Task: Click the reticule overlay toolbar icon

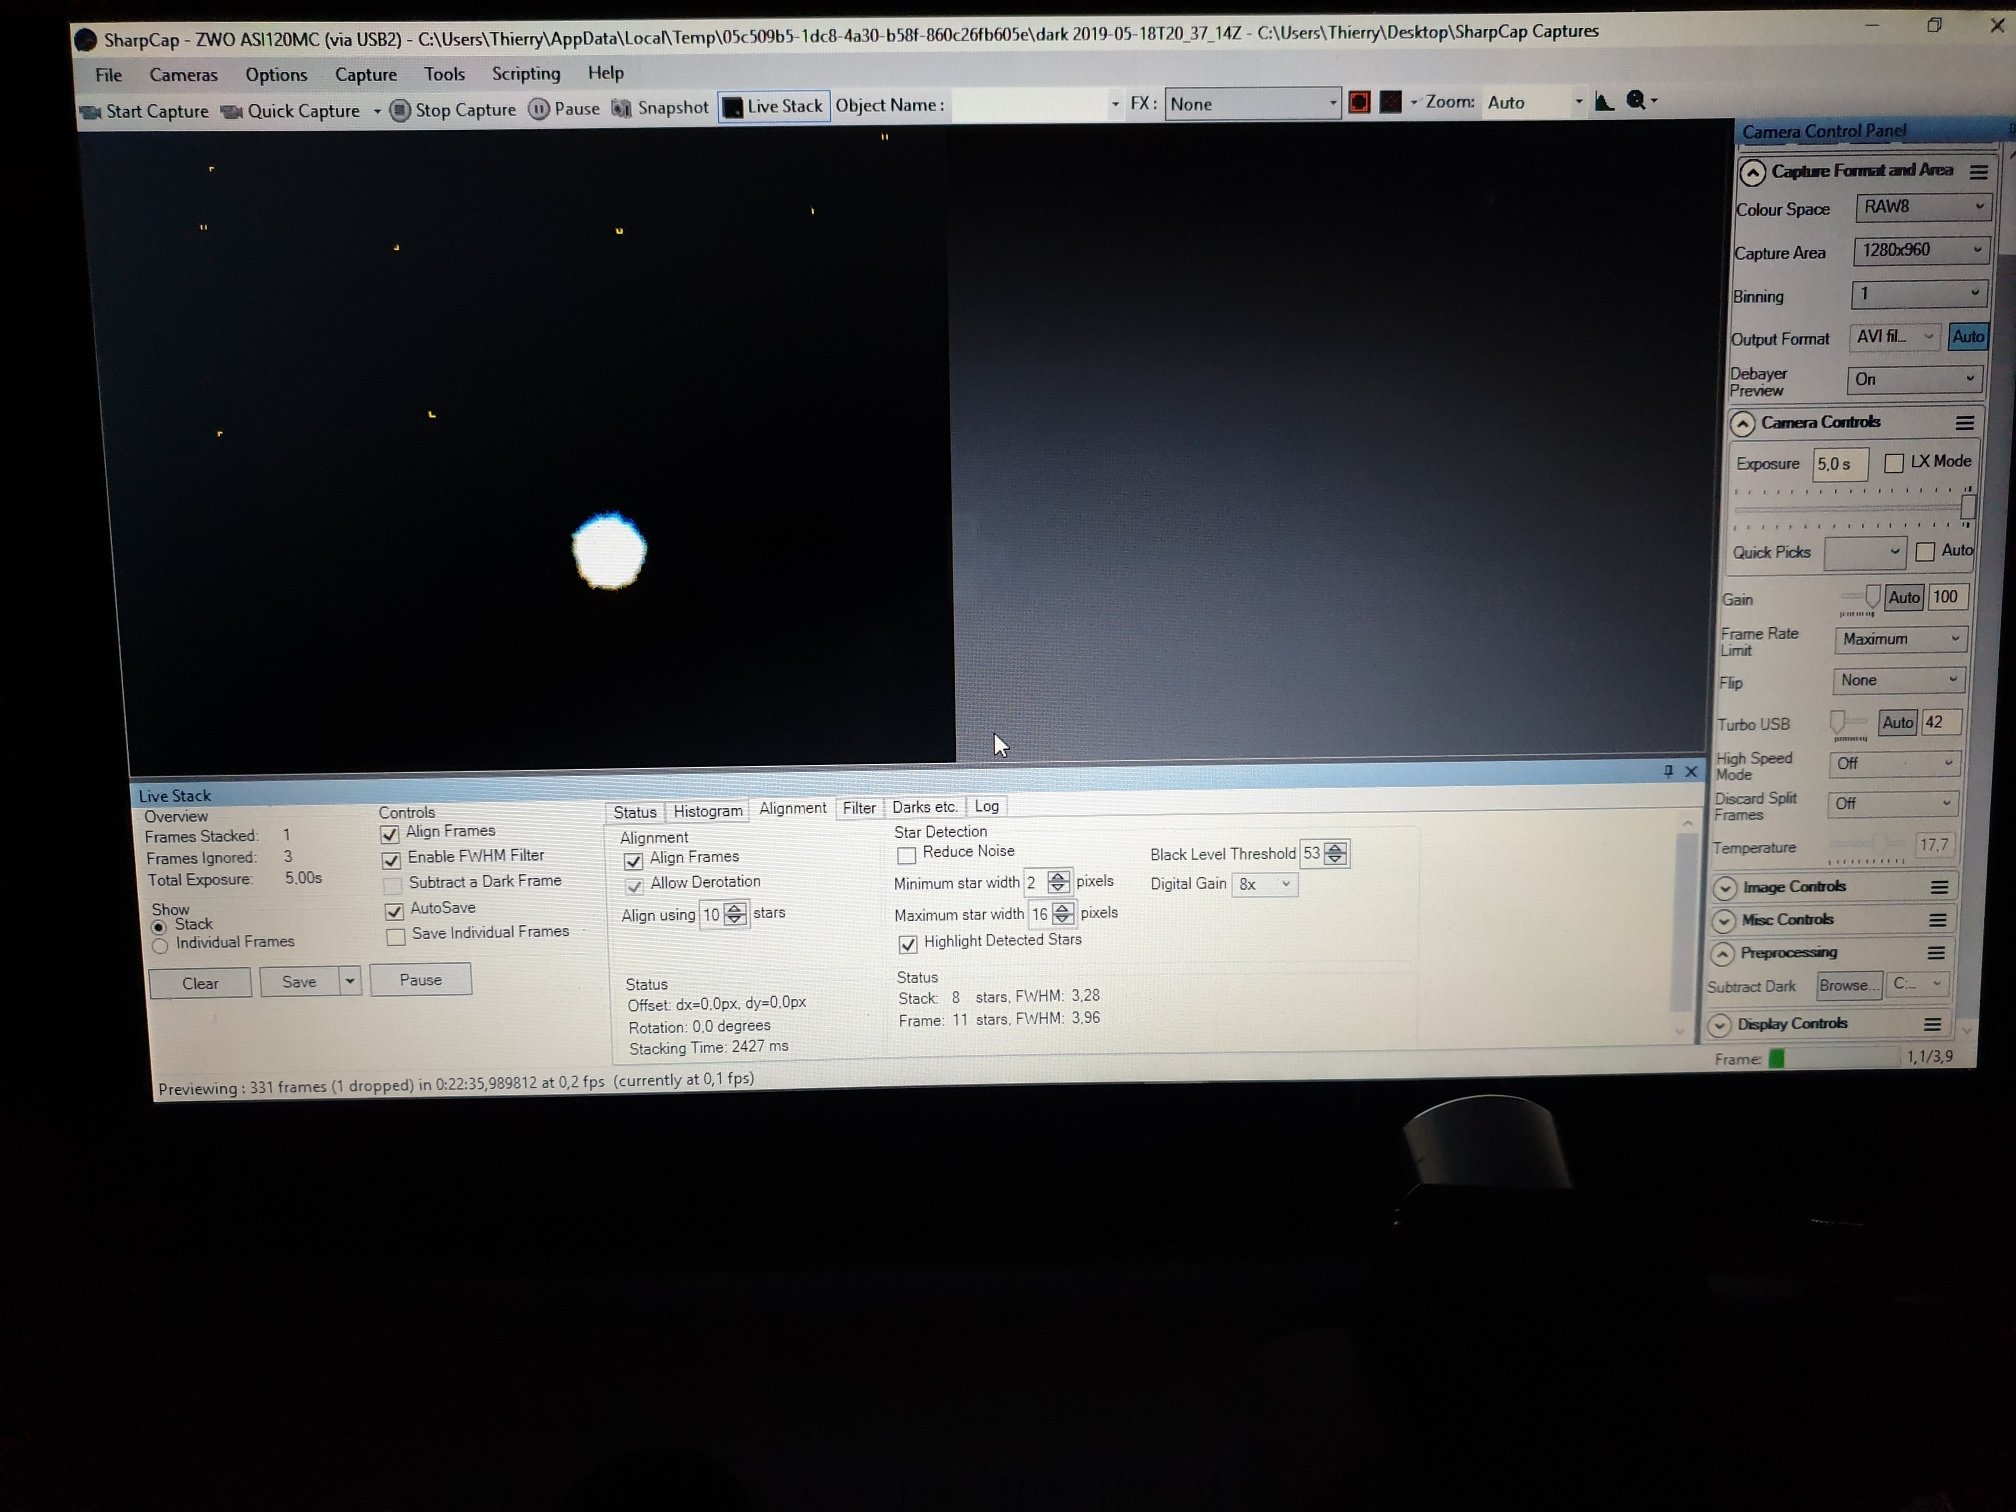Action: 1391,102
